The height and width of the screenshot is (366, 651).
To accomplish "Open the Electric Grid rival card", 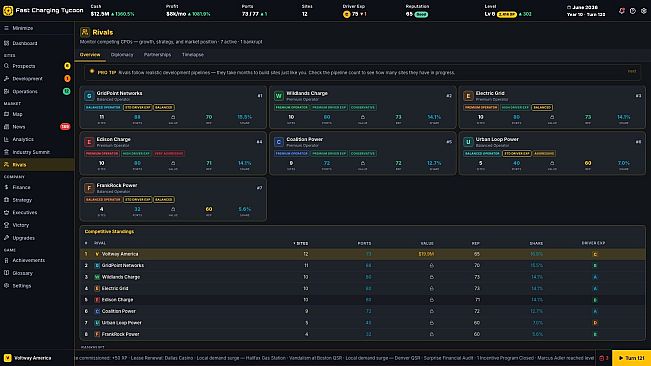I will click(x=552, y=107).
